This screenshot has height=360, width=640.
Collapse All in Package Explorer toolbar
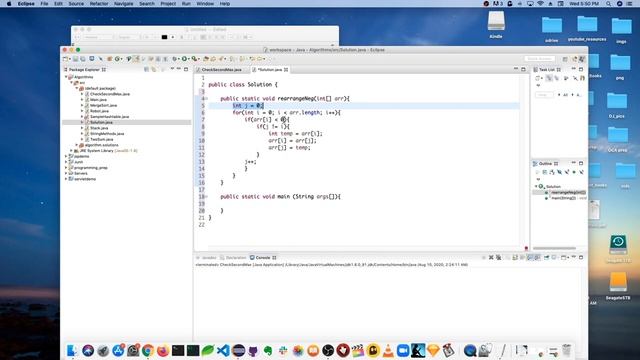147,69
